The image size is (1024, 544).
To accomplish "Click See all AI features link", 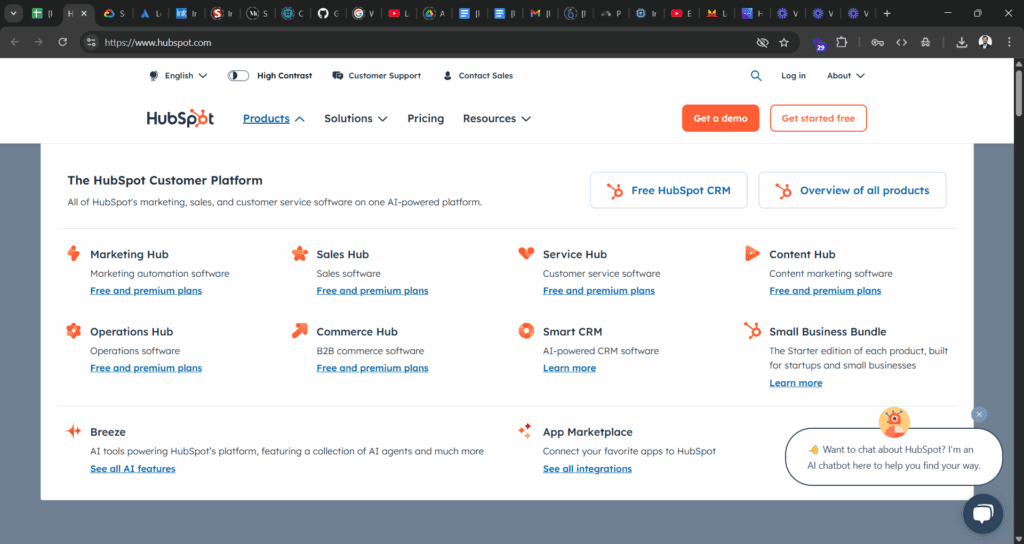I will 133,468.
